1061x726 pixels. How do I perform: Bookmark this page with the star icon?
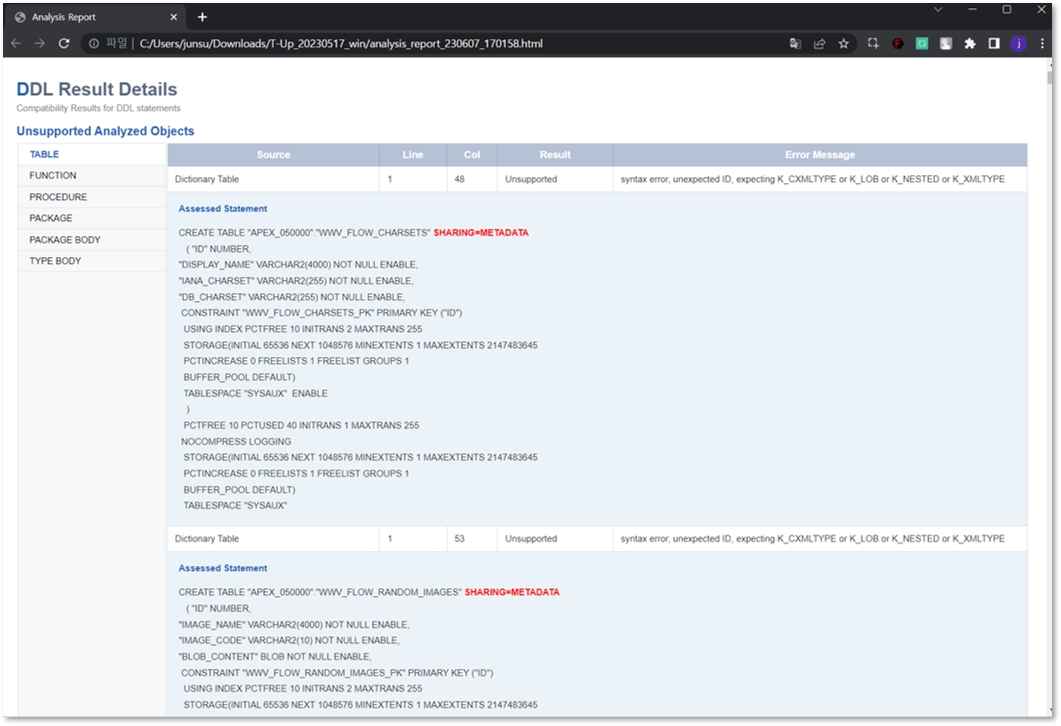pyautogui.click(x=843, y=44)
